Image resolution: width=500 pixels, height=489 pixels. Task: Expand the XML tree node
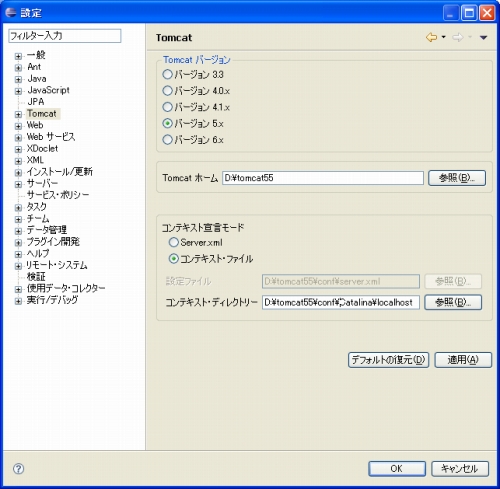click(18, 161)
